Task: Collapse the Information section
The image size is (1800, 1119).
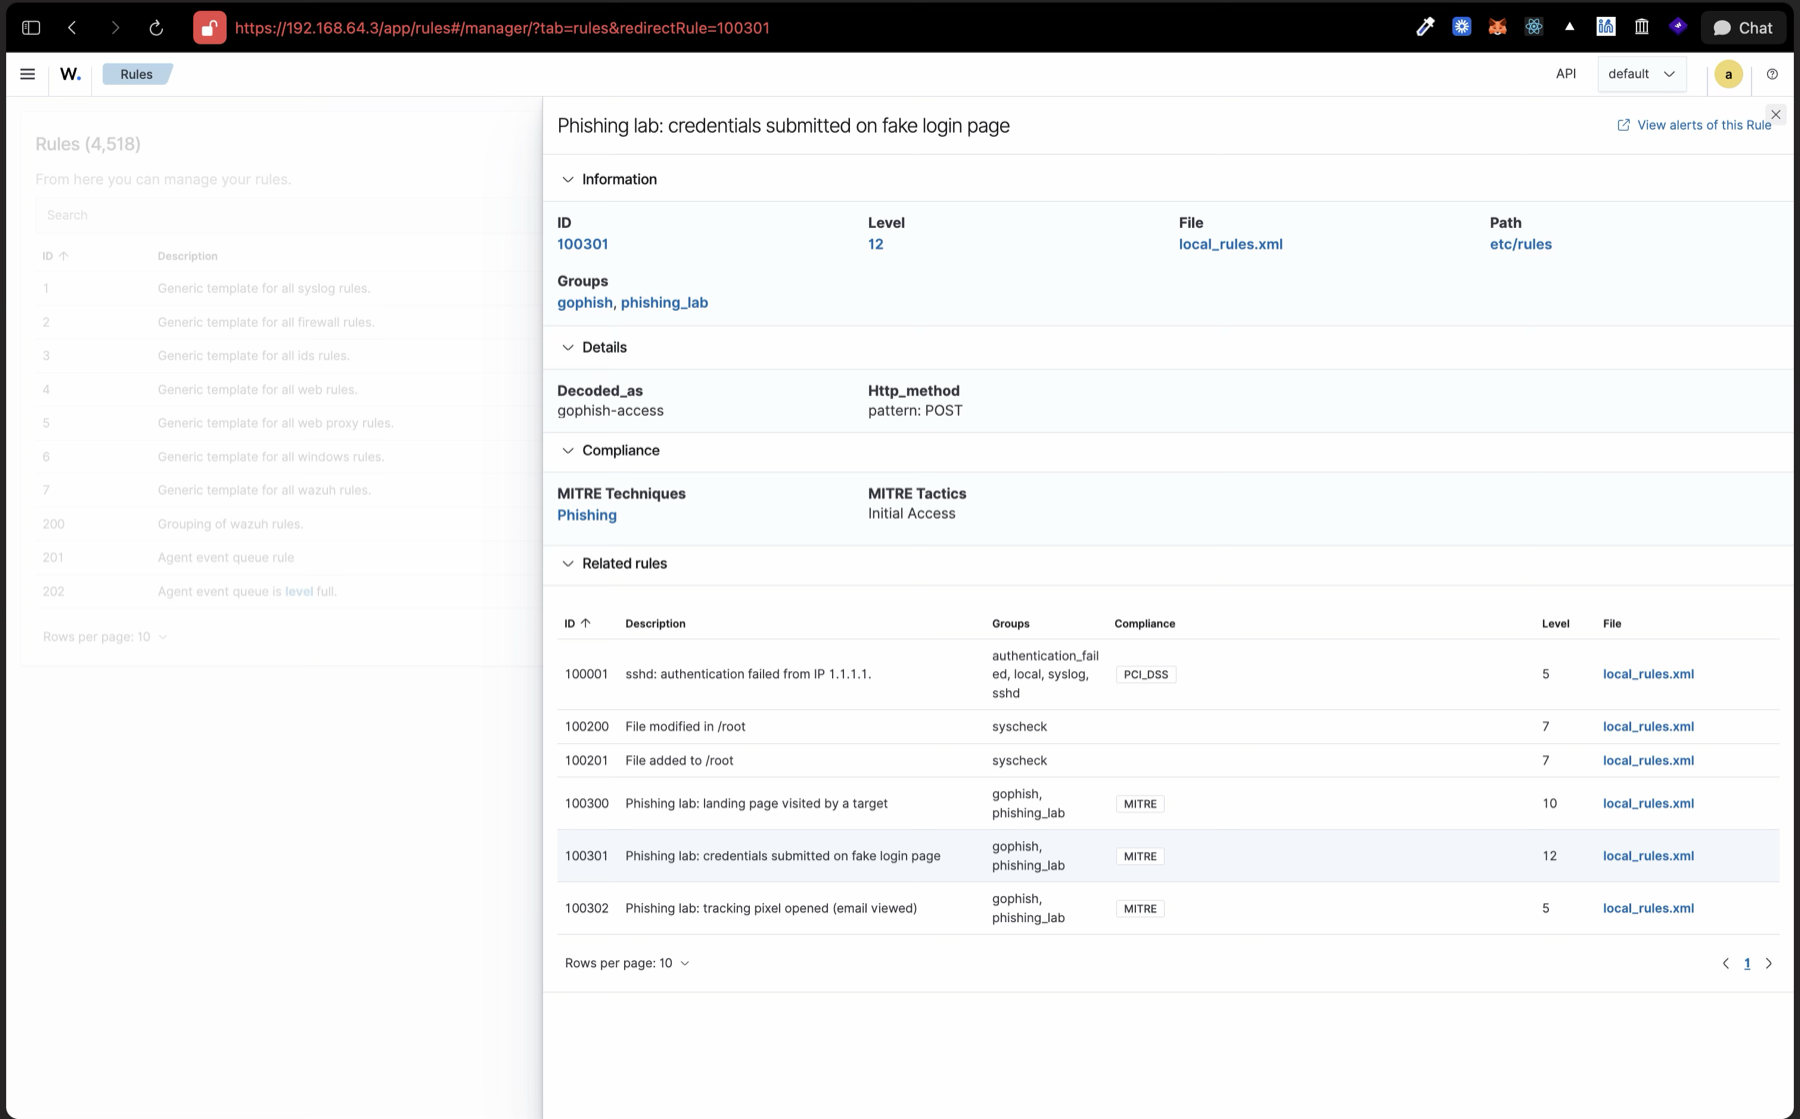Action: click(x=567, y=180)
